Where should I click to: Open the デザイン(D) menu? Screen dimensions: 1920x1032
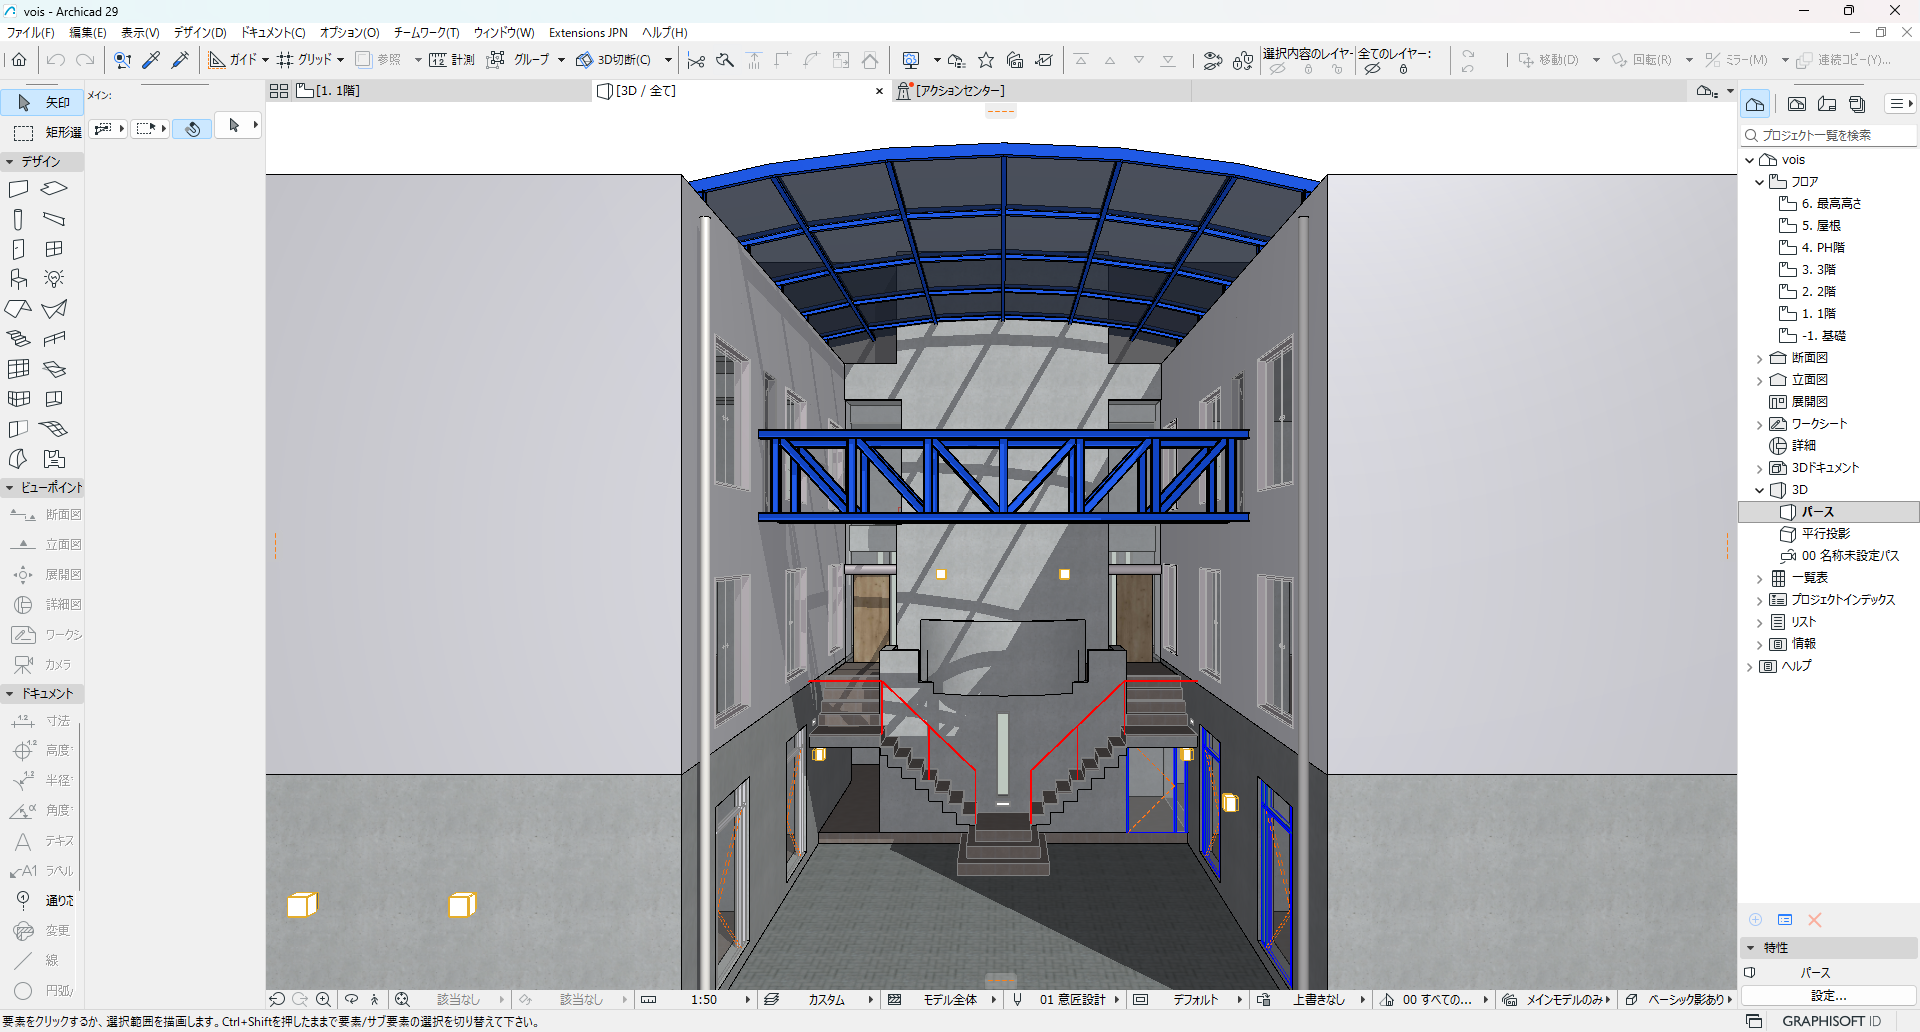point(199,32)
